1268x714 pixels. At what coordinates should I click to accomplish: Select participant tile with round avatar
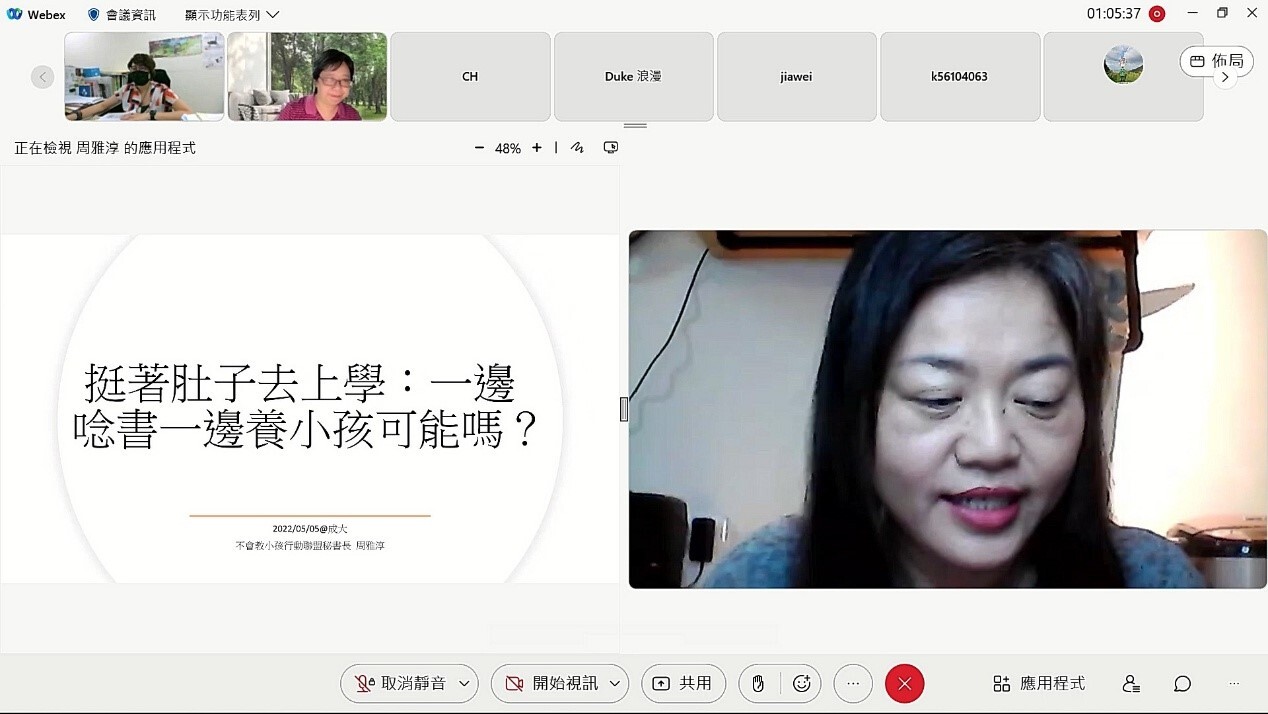point(1123,76)
